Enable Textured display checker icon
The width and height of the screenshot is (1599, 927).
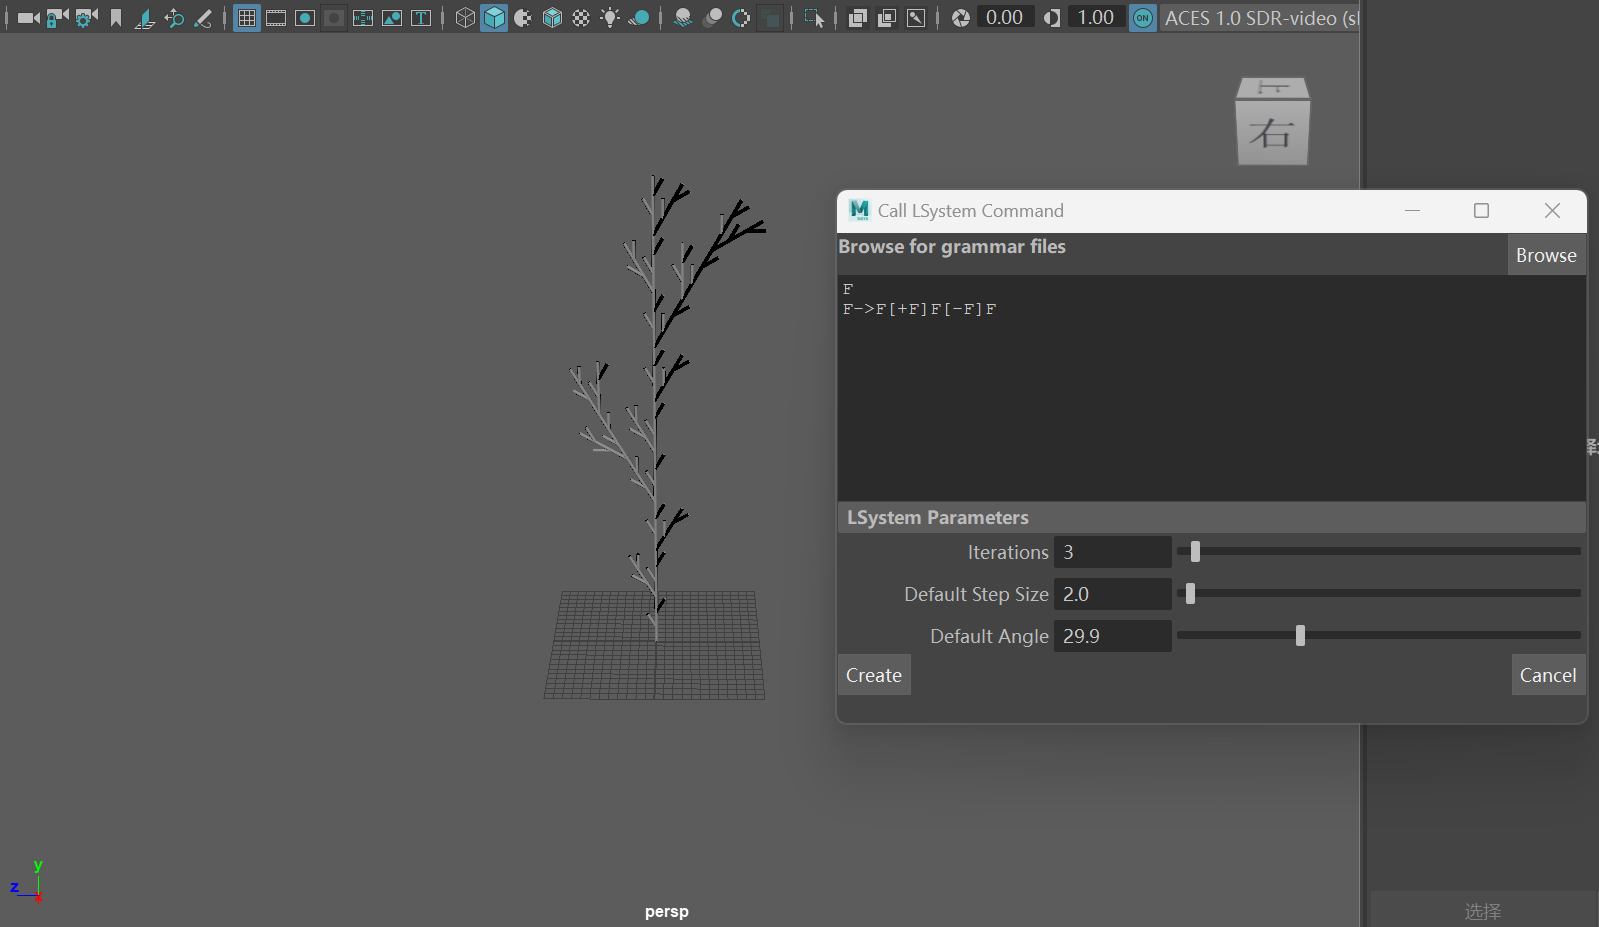581,18
